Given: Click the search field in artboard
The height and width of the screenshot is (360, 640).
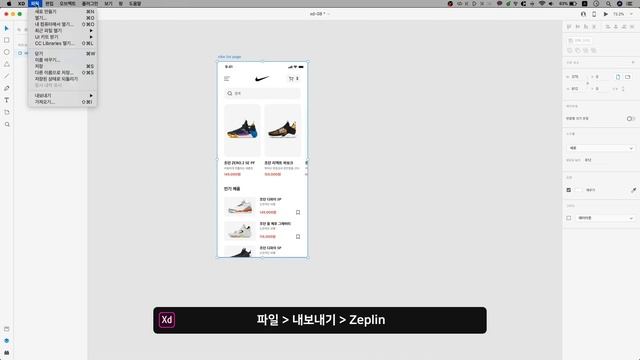Looking at the screenshot, I should 262,93.
